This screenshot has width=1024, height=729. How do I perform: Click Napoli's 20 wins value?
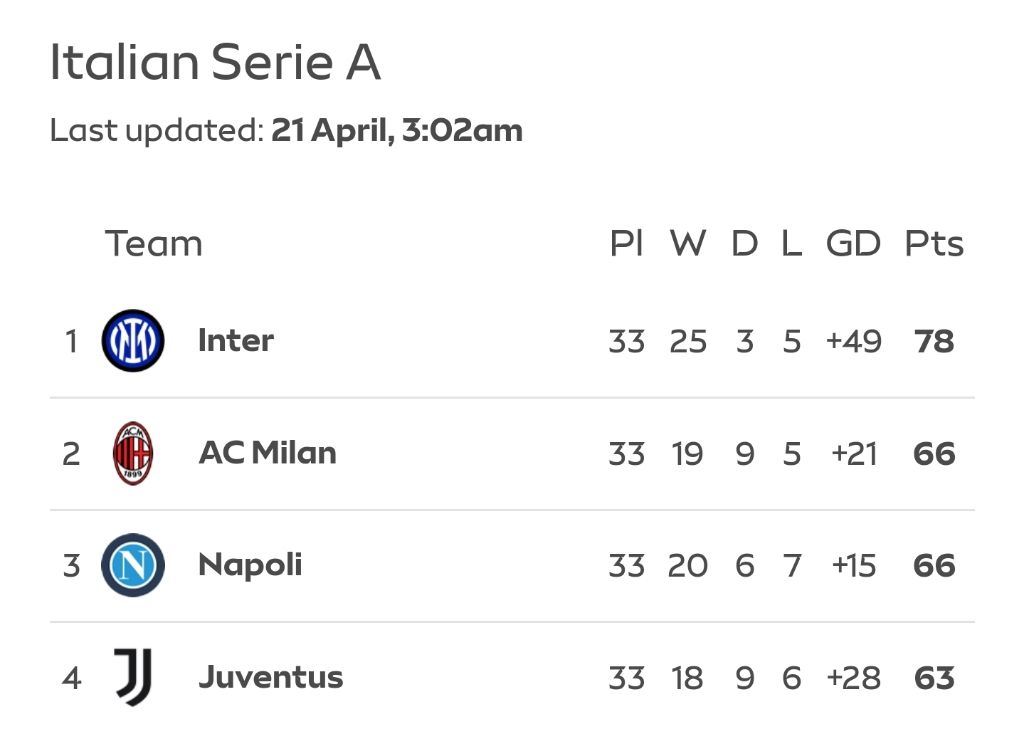click(688, 566)
